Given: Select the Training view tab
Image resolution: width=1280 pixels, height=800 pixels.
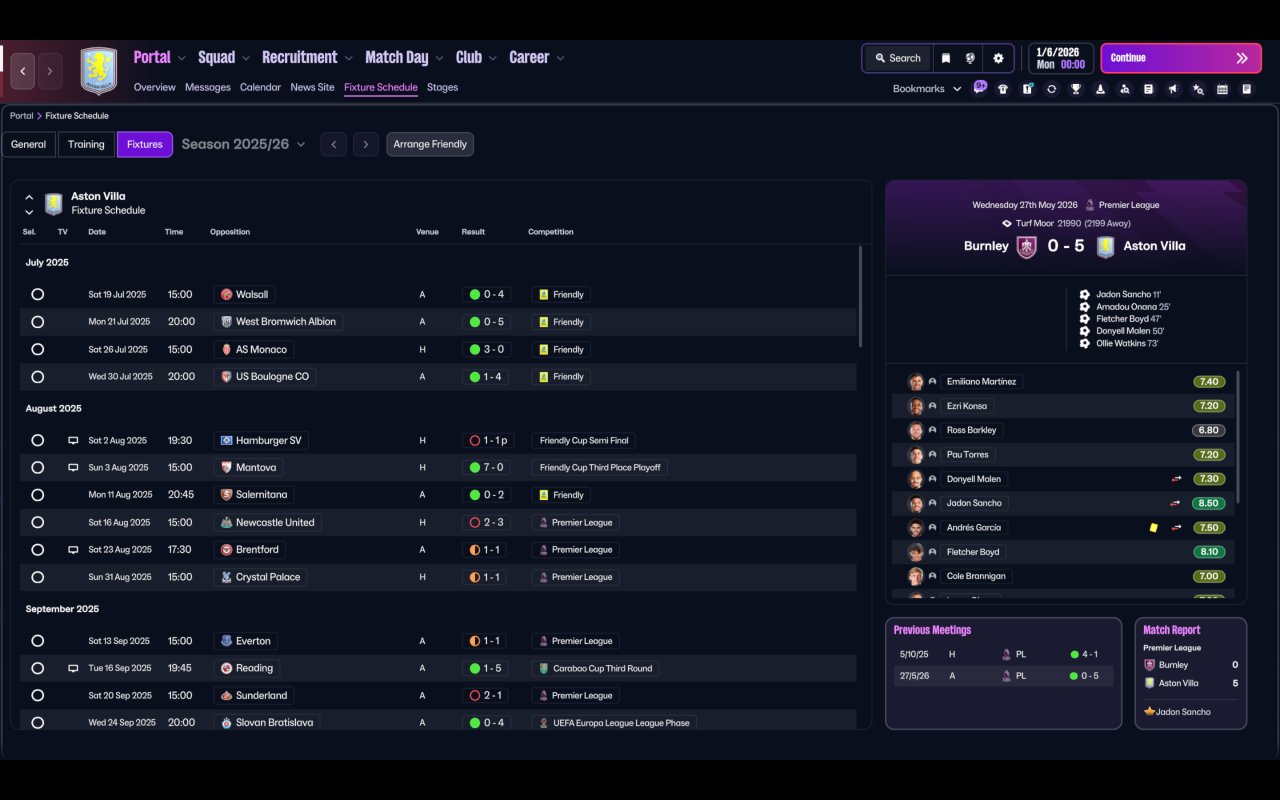Looking at the screenshot, I should click(86, 145).
